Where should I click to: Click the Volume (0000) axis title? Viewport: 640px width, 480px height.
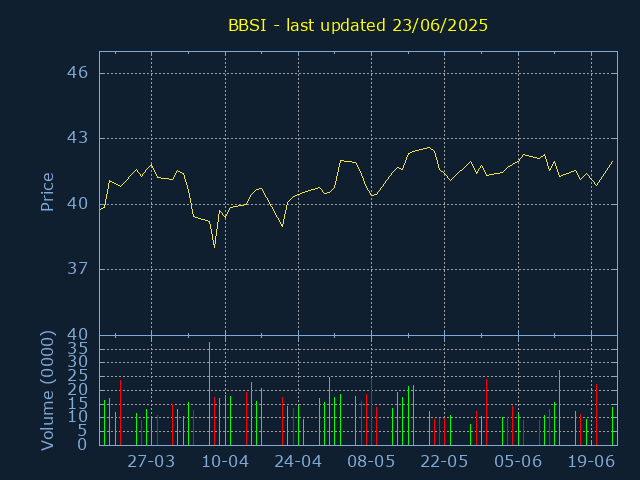(47, 391)
